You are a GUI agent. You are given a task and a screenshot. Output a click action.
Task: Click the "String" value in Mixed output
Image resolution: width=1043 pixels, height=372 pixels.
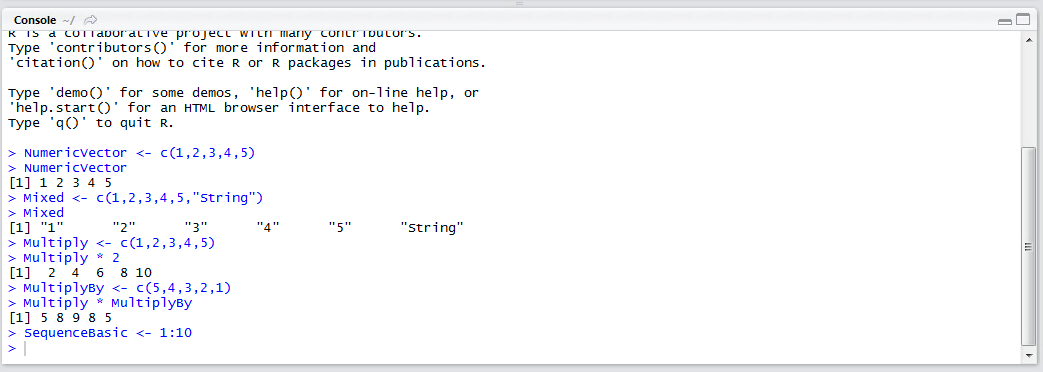point(432,228)
